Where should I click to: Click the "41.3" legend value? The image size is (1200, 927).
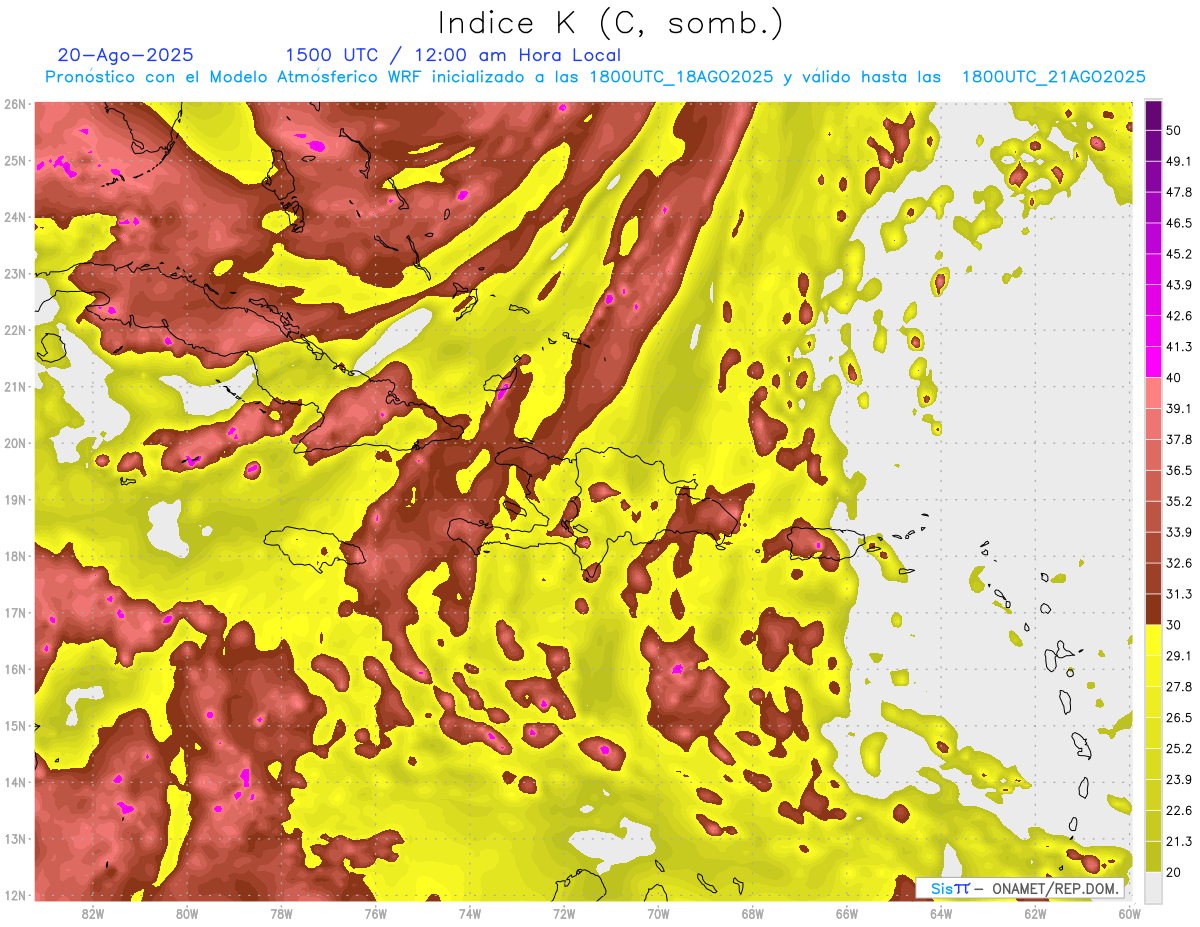point(1178,347)
